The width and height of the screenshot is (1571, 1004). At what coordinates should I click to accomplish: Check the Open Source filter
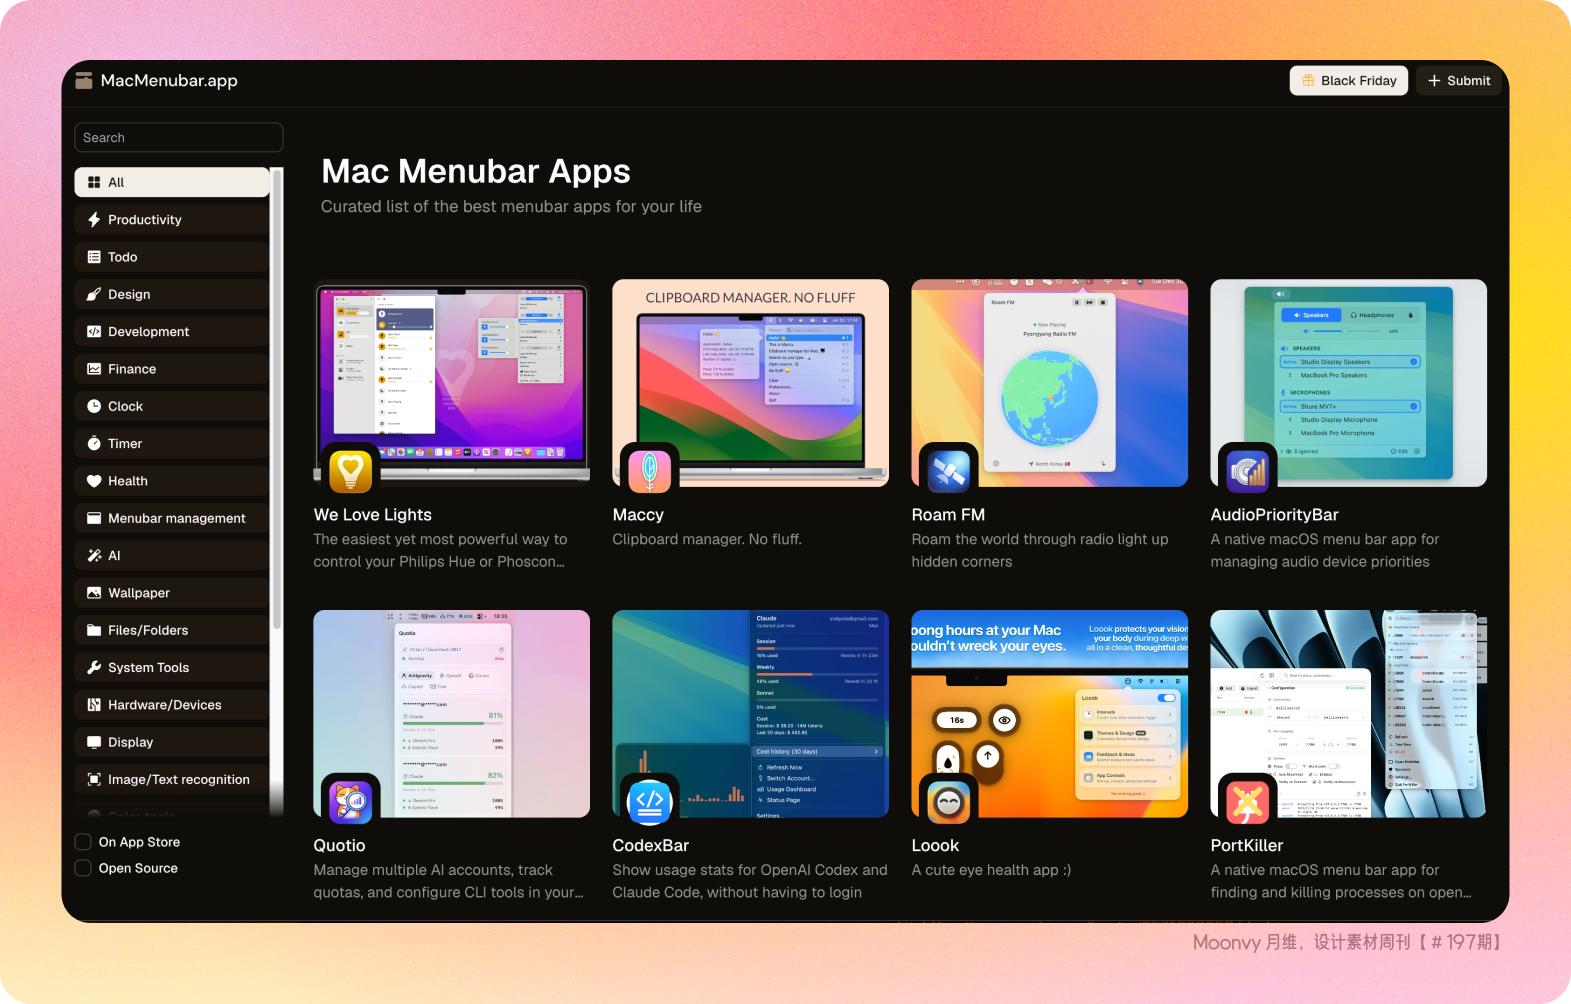(x=84, y=868)
